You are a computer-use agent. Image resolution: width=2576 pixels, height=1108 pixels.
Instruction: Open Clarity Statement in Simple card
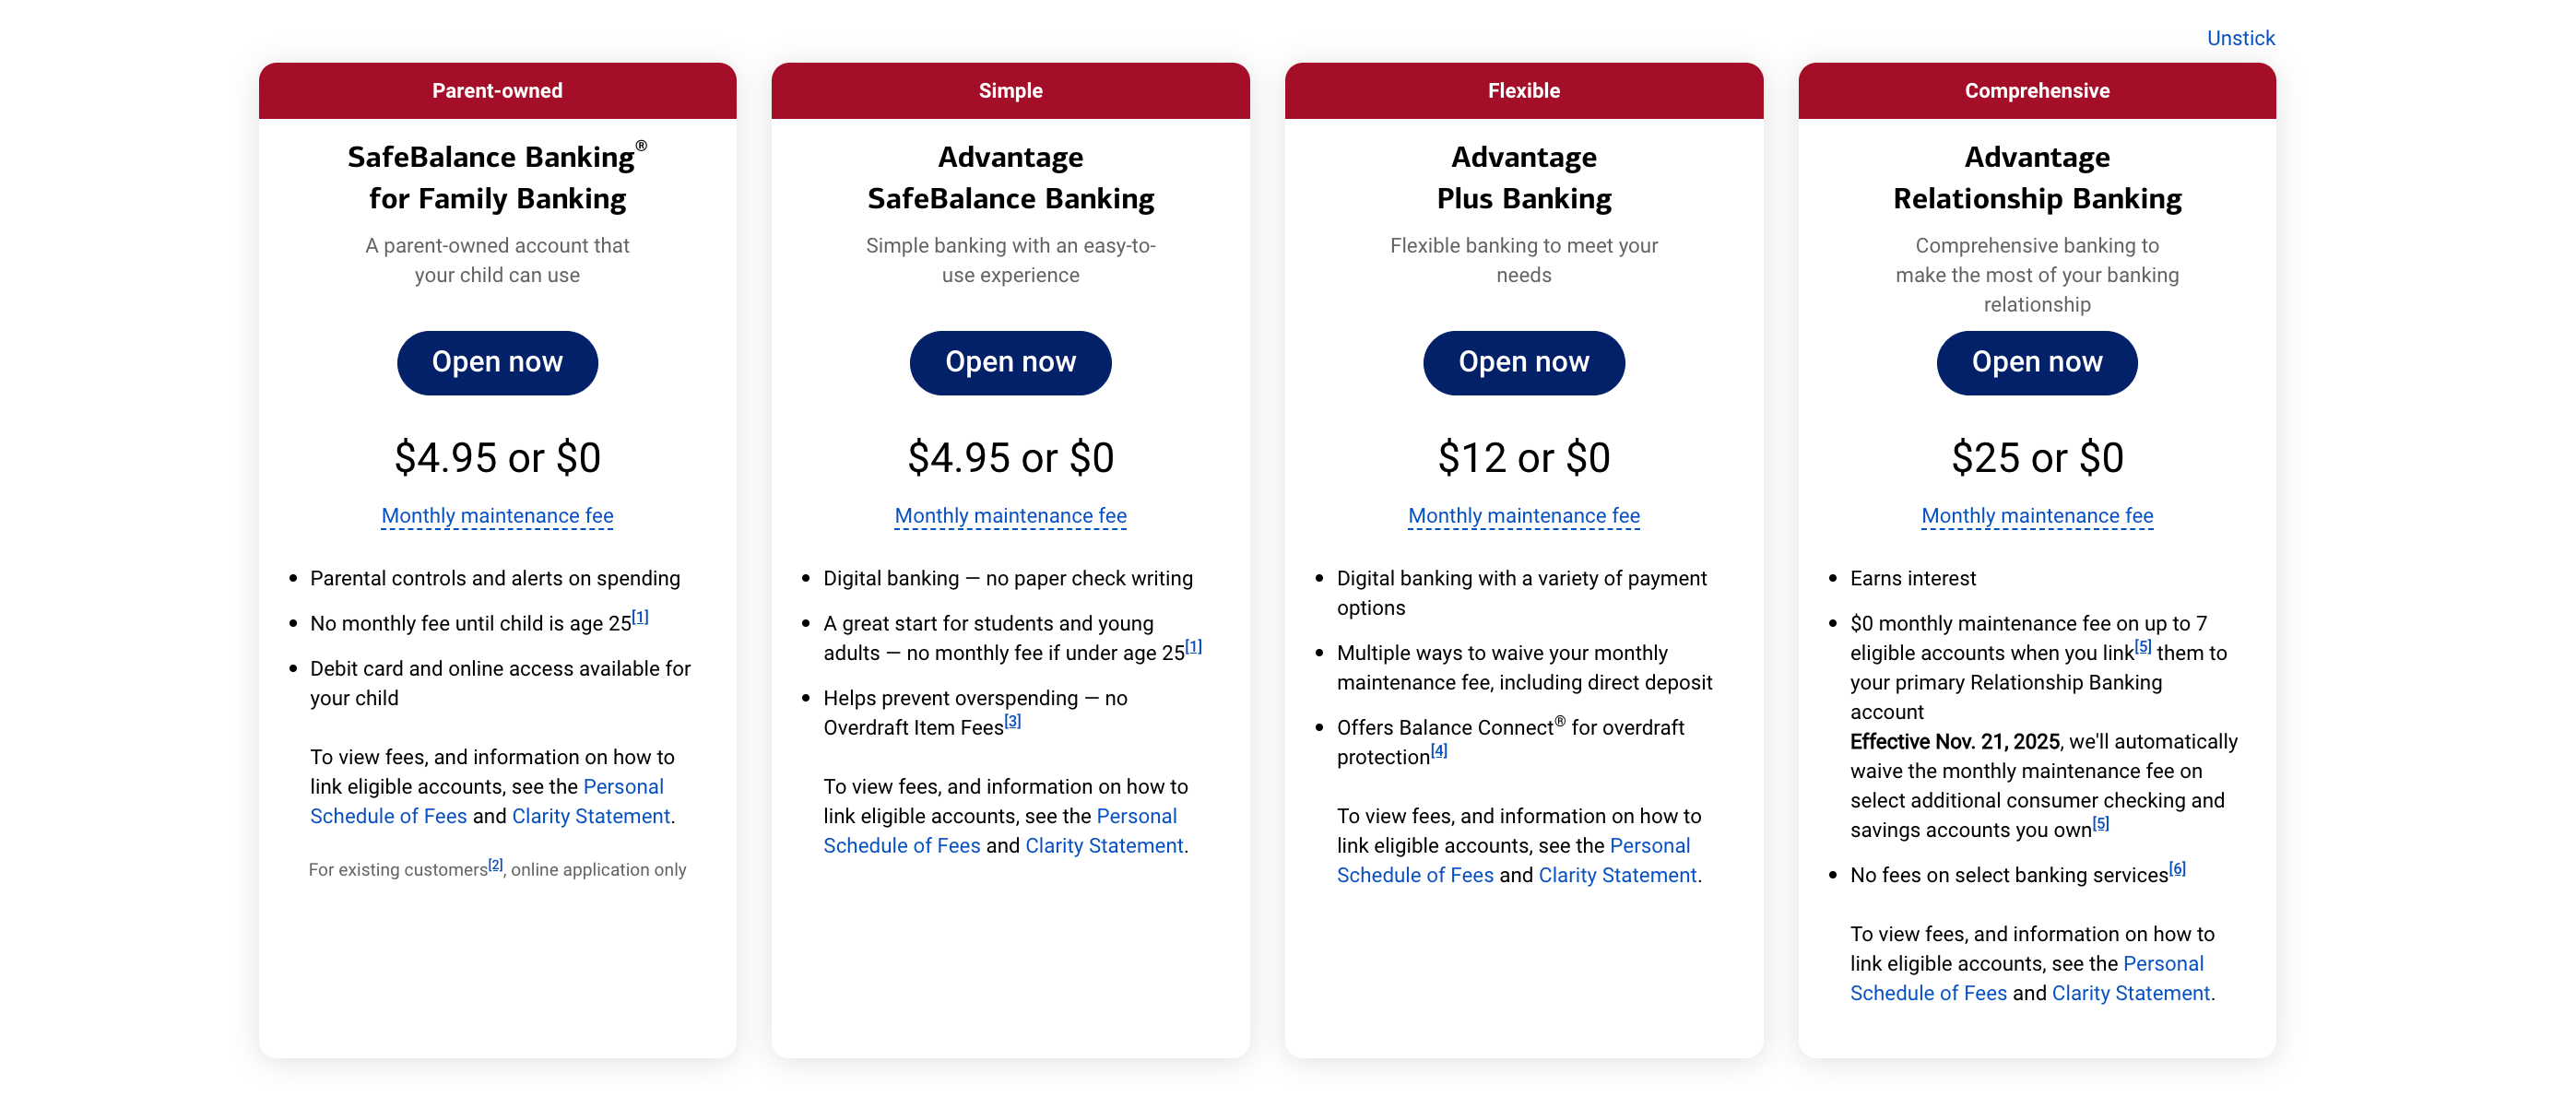1104,845
